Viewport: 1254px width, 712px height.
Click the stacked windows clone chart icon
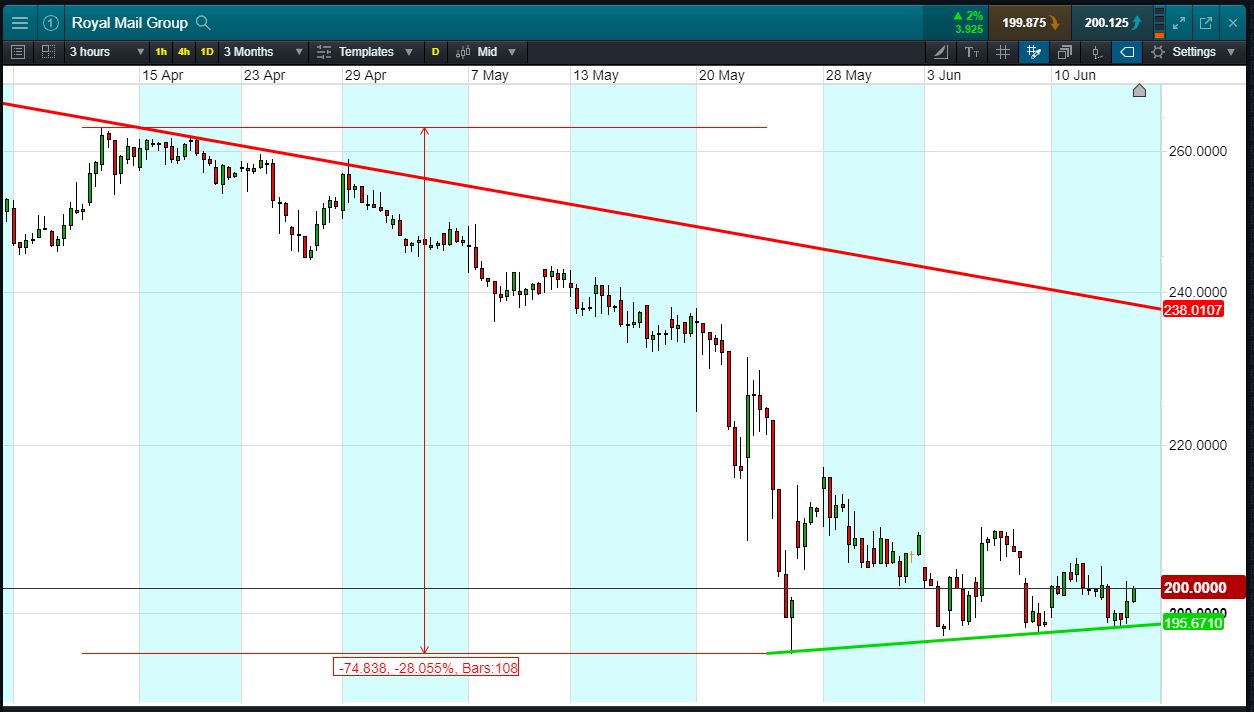[x=1065, y=52]
